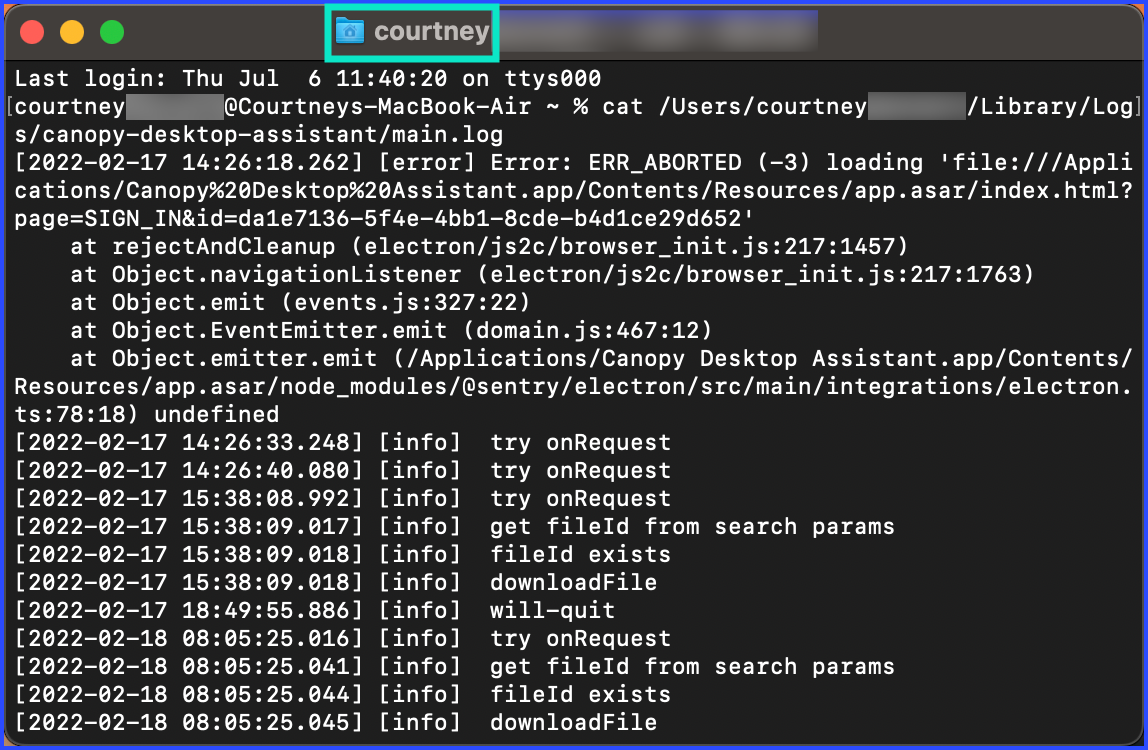This screenshot has width=1148, height=750.
Task: Click the 'will-quit' log entry
Action: point(552,610)
